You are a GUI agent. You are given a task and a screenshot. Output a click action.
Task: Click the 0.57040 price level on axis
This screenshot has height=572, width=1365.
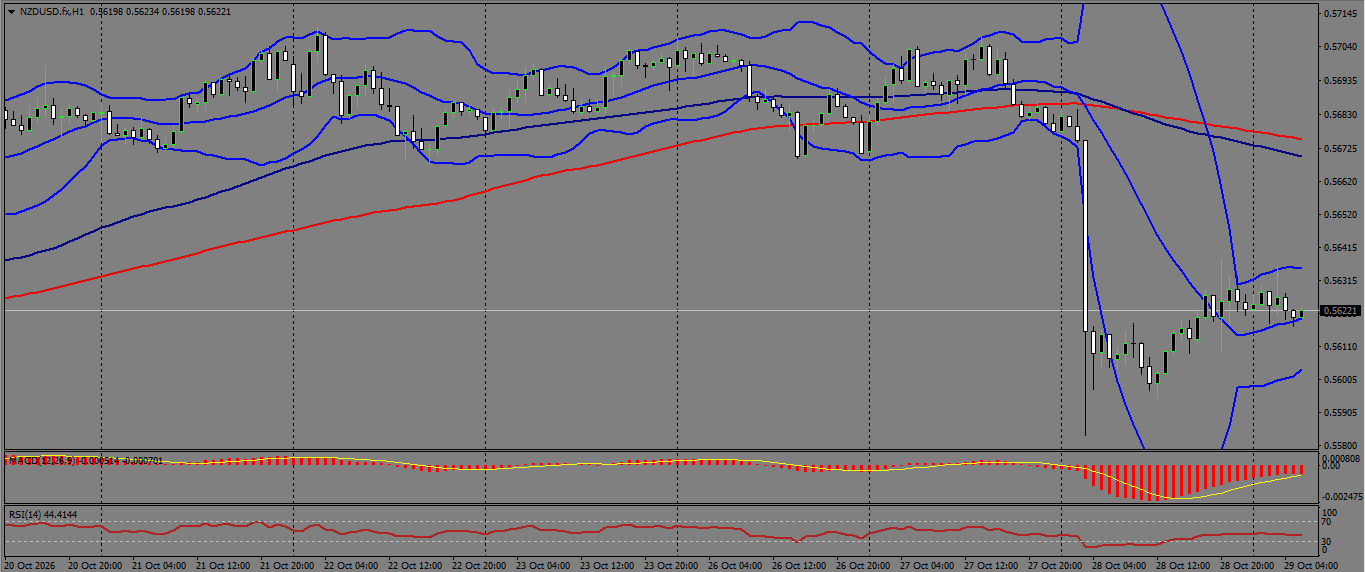[x=1340, y=47]
